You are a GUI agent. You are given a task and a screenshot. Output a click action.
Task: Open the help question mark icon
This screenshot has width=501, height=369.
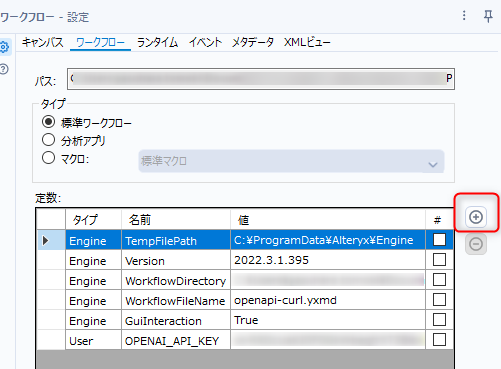(4, 69)
